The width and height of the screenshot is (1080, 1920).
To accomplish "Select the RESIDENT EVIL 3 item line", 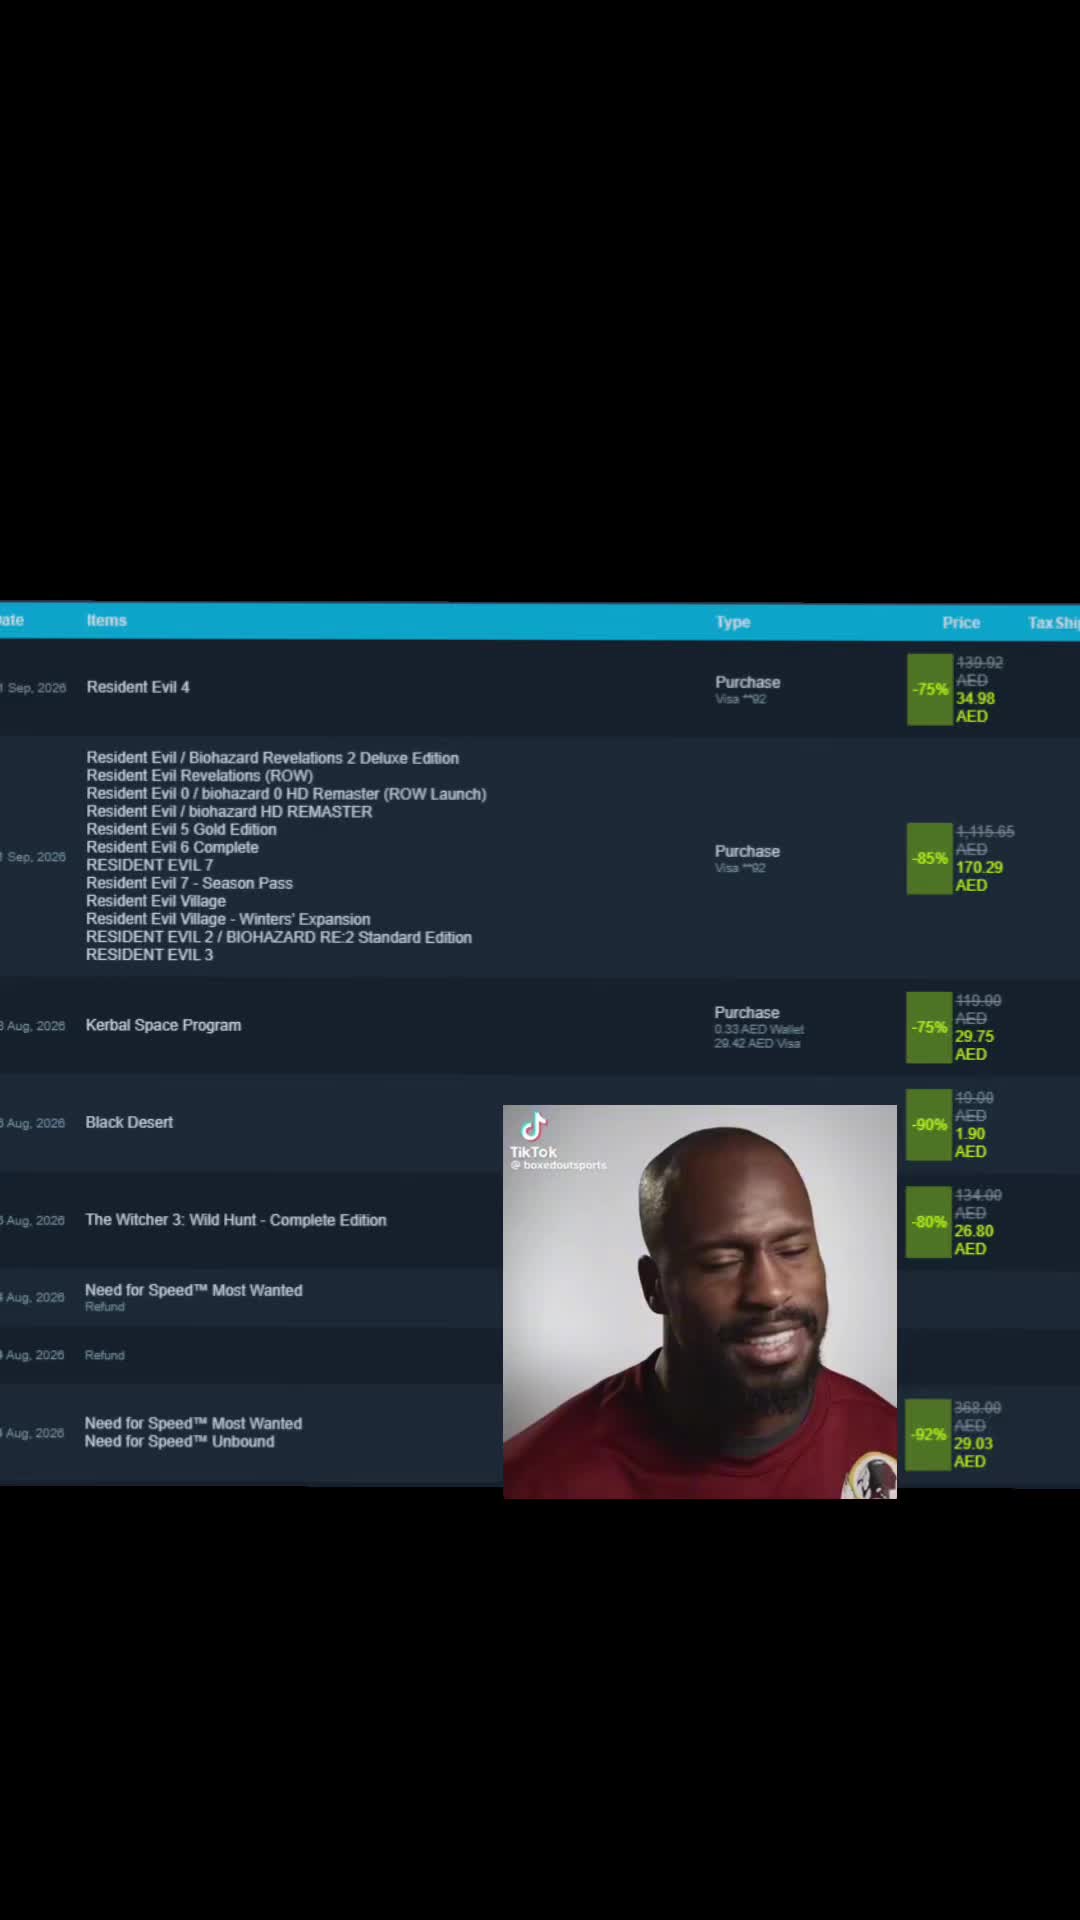I will 149,956.
